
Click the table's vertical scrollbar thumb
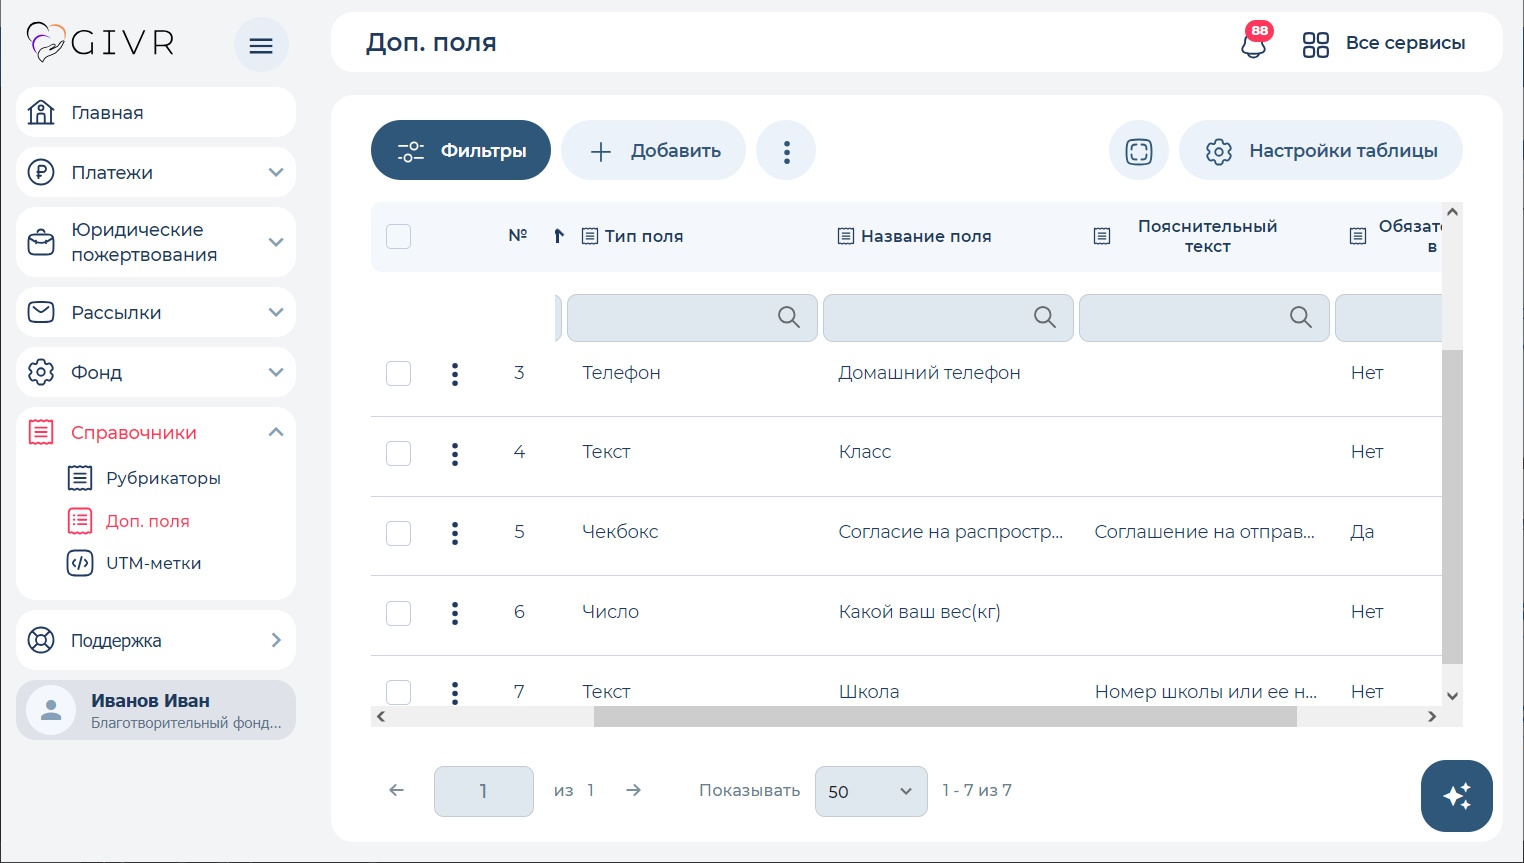[x=1452, y=506]
